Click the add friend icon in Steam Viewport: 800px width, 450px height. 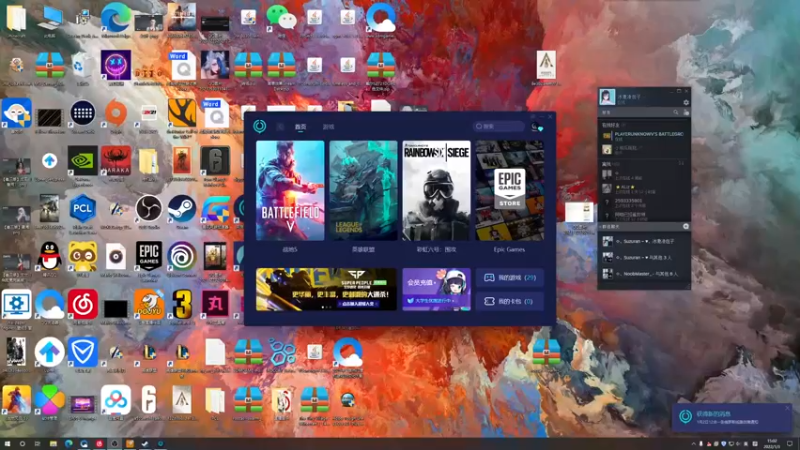[x=686, y=112]
